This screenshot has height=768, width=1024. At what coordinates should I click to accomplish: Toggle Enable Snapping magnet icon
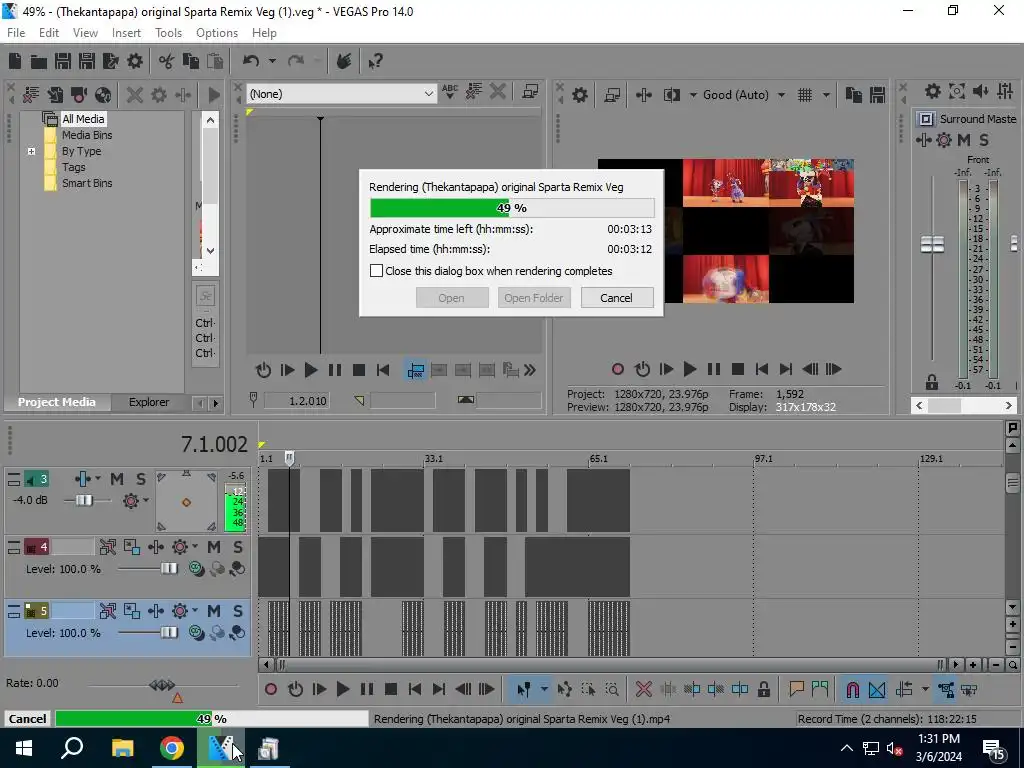coord(852,689)
